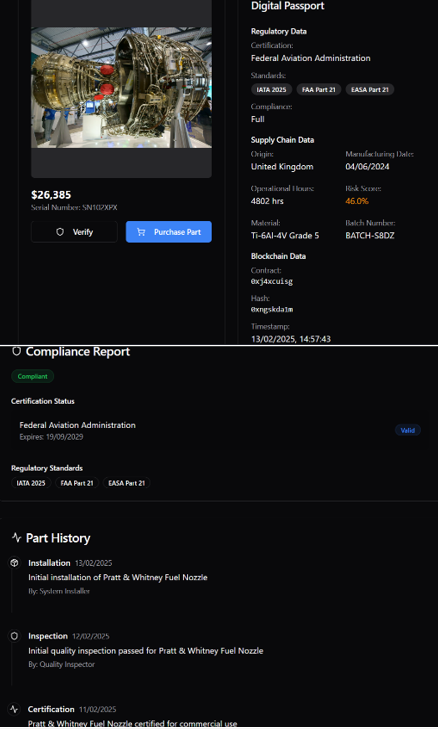Click the Regulatory Standards label
This screenshot has height=729, width=438.
(47, 468)
